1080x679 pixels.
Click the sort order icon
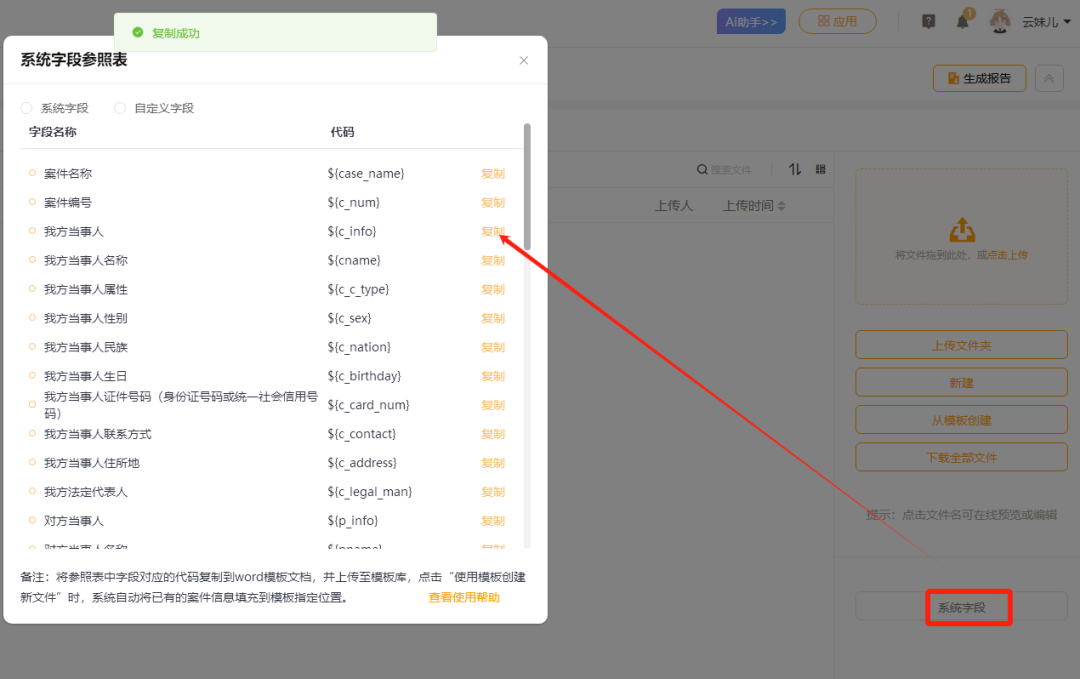click(x=795, y=170)
